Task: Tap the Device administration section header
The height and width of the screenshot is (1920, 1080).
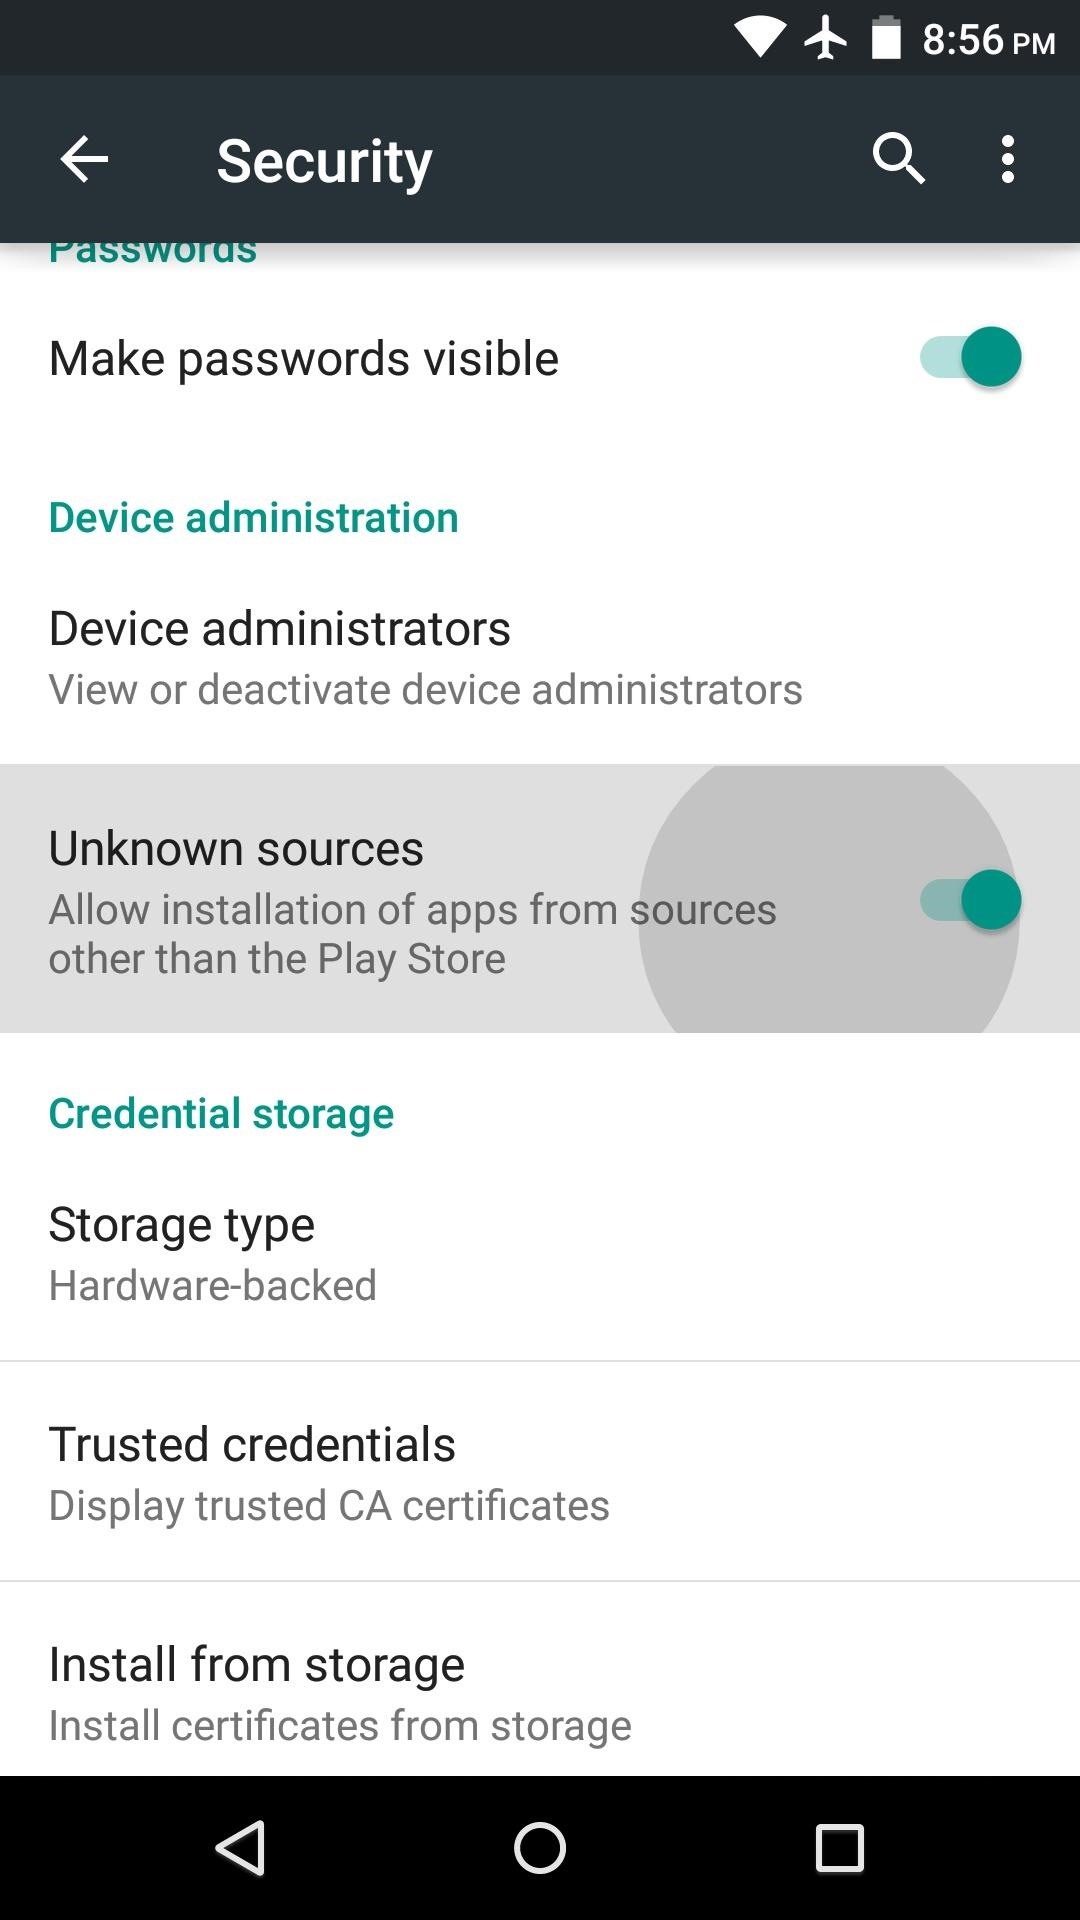Action: point(254,518)
